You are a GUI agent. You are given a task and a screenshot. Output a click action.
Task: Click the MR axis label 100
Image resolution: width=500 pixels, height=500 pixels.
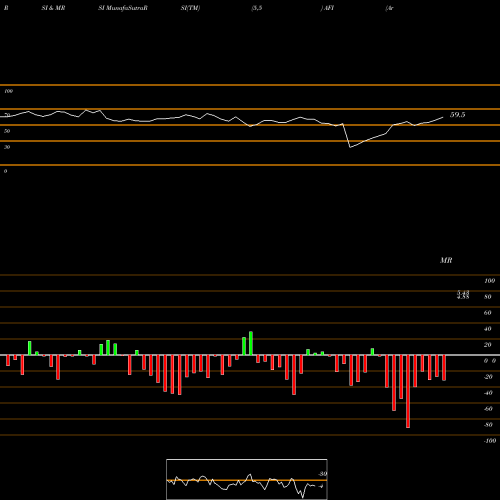tap(489, 281)
